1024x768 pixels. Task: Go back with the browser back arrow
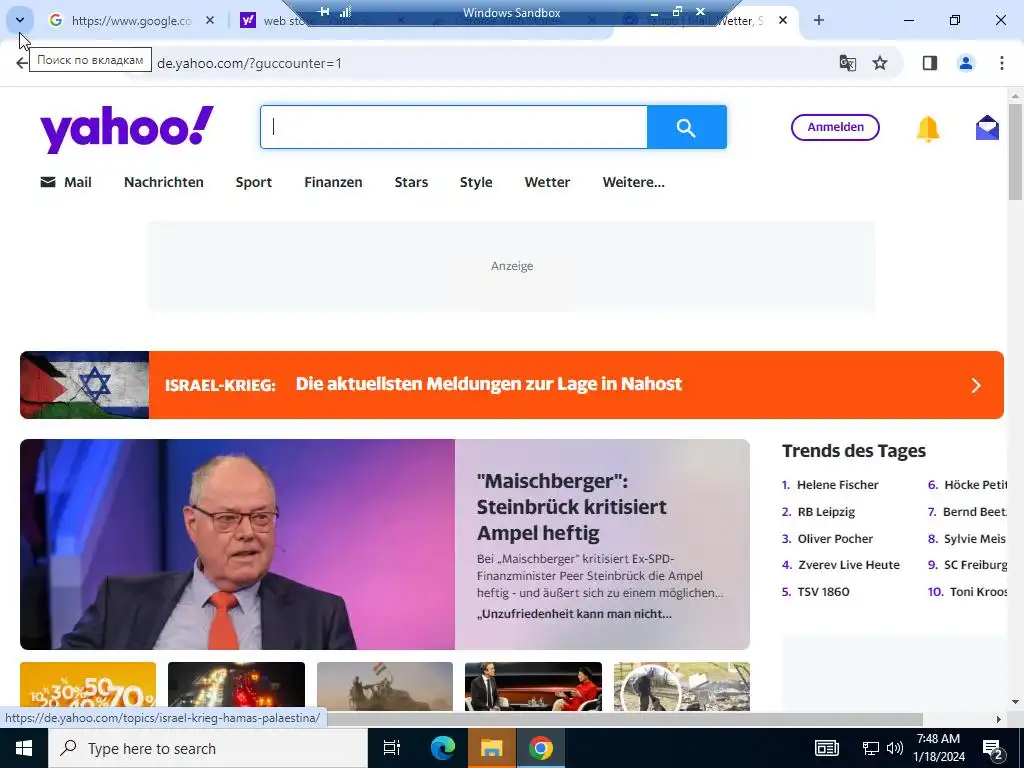point(22,63)
